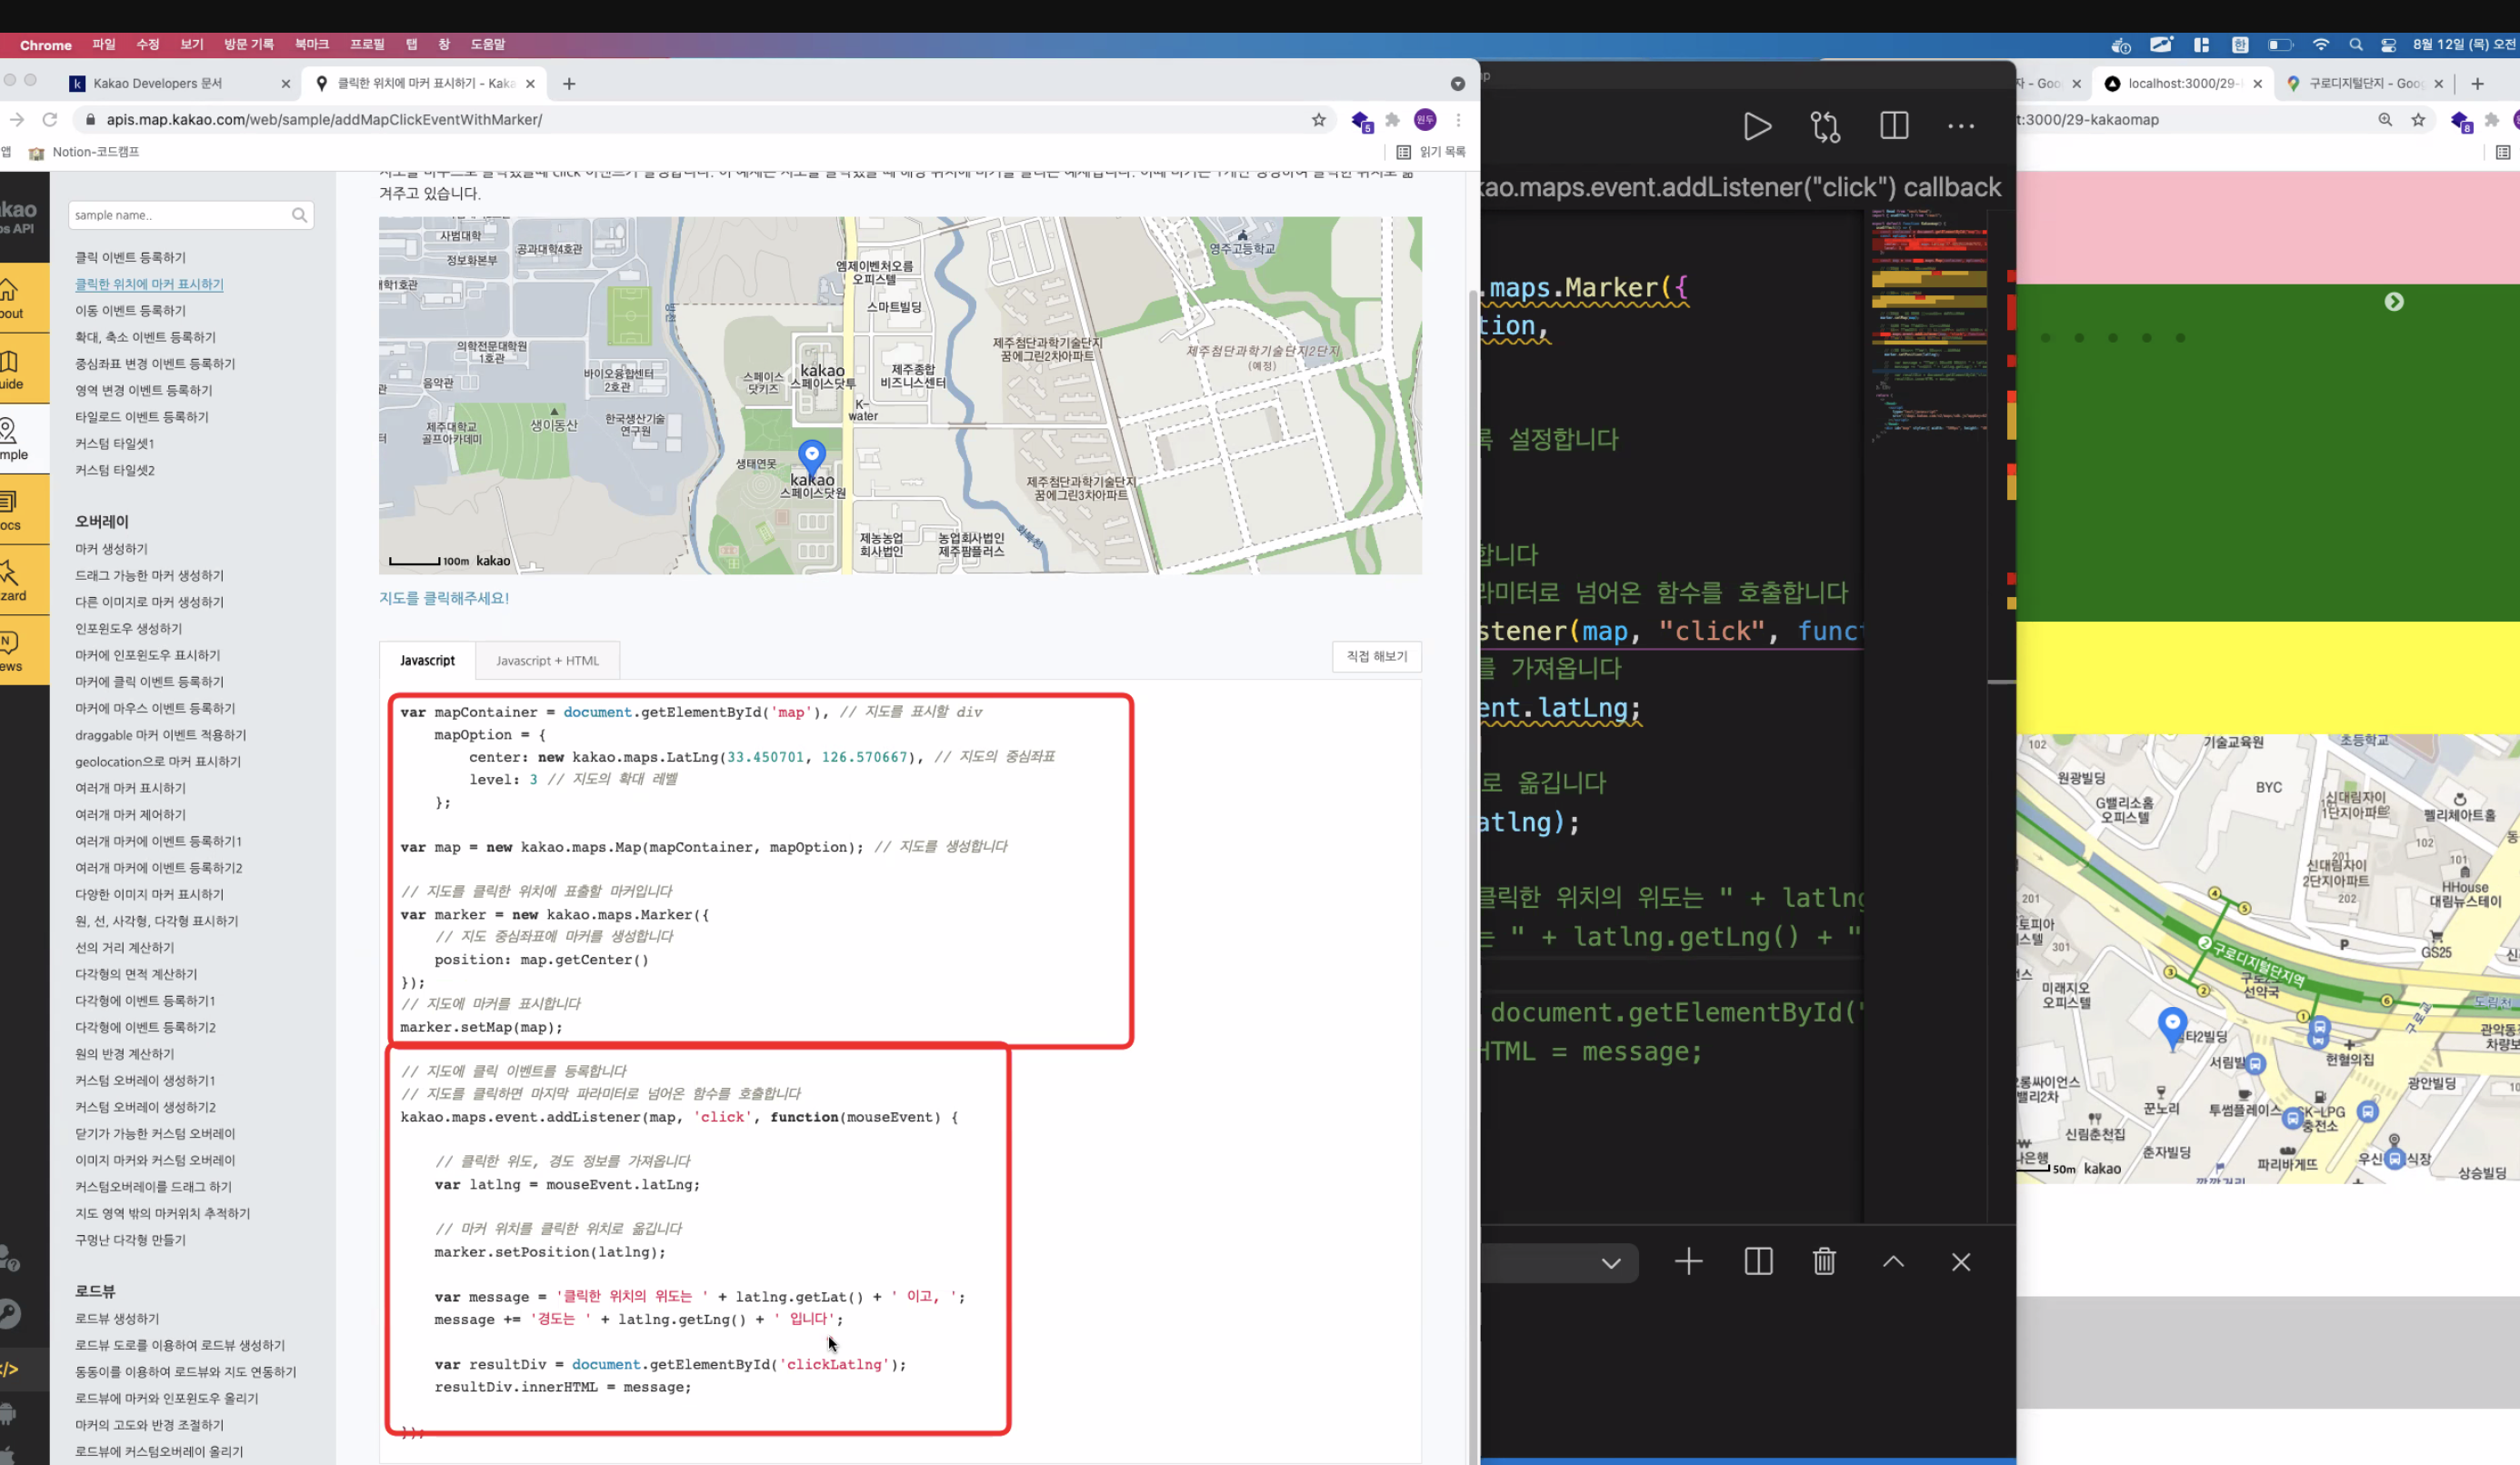Click the split terminal icon
The width and height of the screenshot is (2520, 1465).
coord(1757,1262)
